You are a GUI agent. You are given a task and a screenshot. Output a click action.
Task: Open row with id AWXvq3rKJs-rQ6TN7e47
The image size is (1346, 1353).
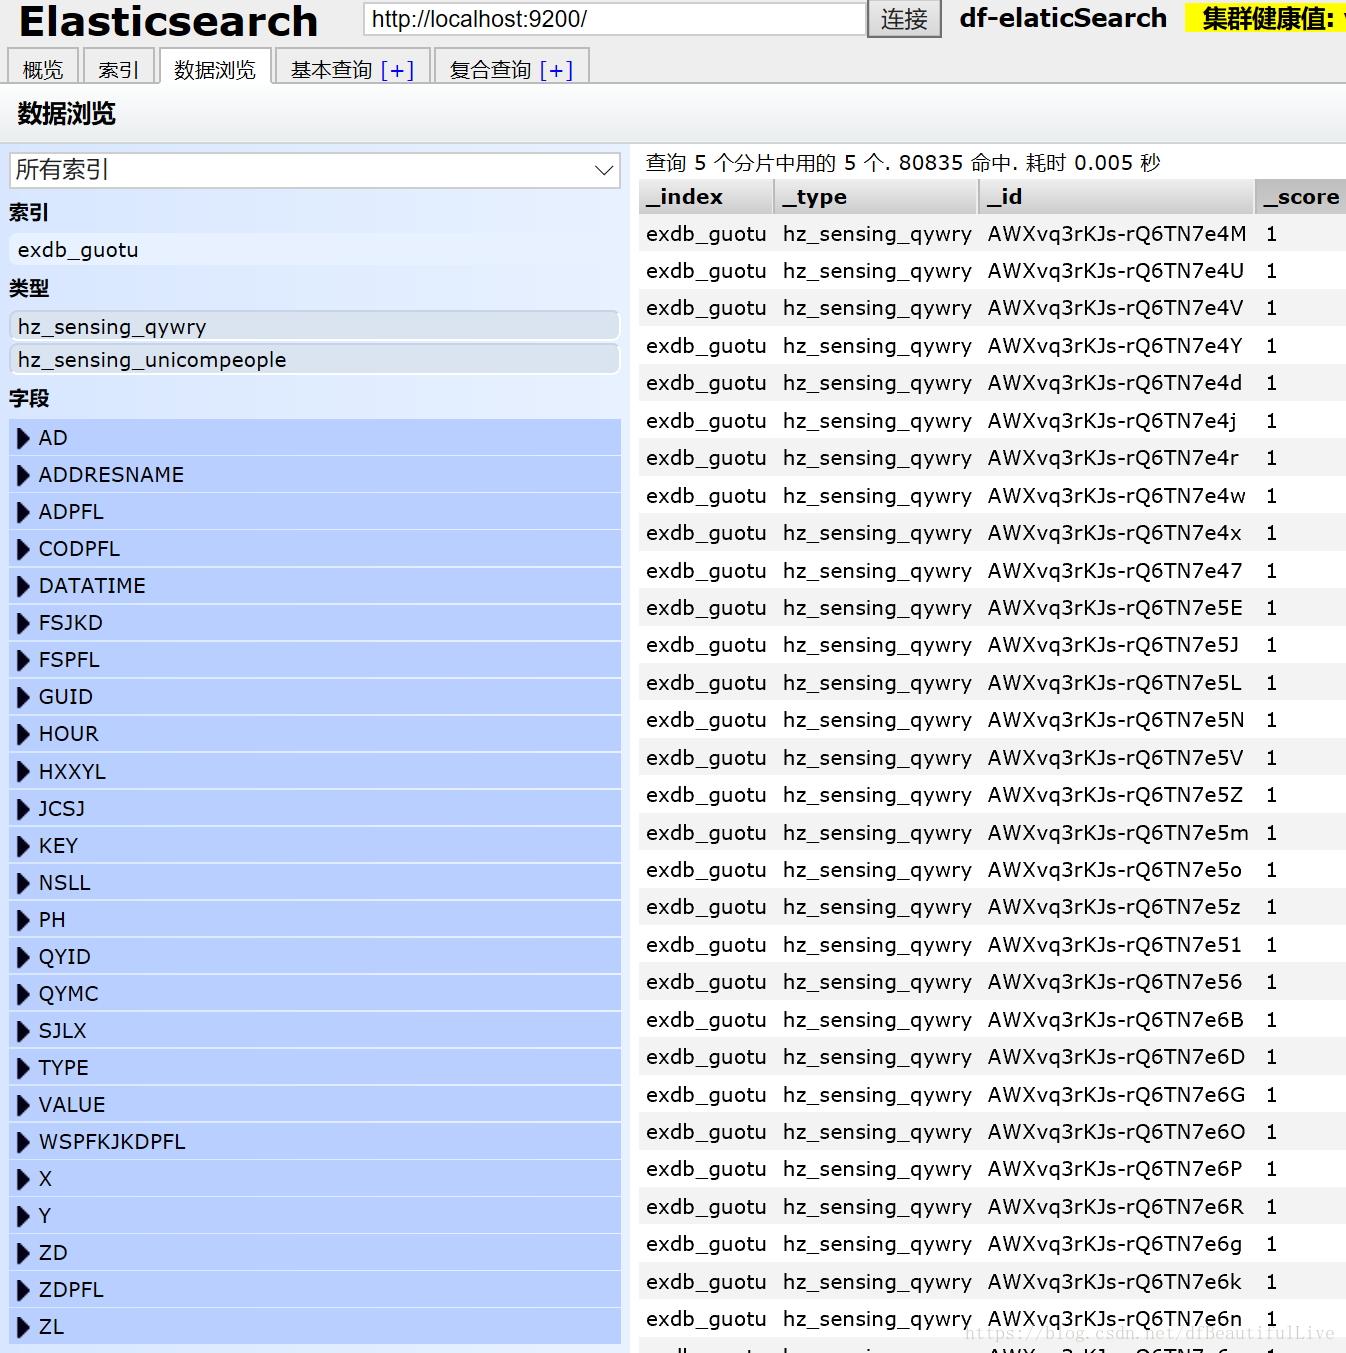point(992,570)
